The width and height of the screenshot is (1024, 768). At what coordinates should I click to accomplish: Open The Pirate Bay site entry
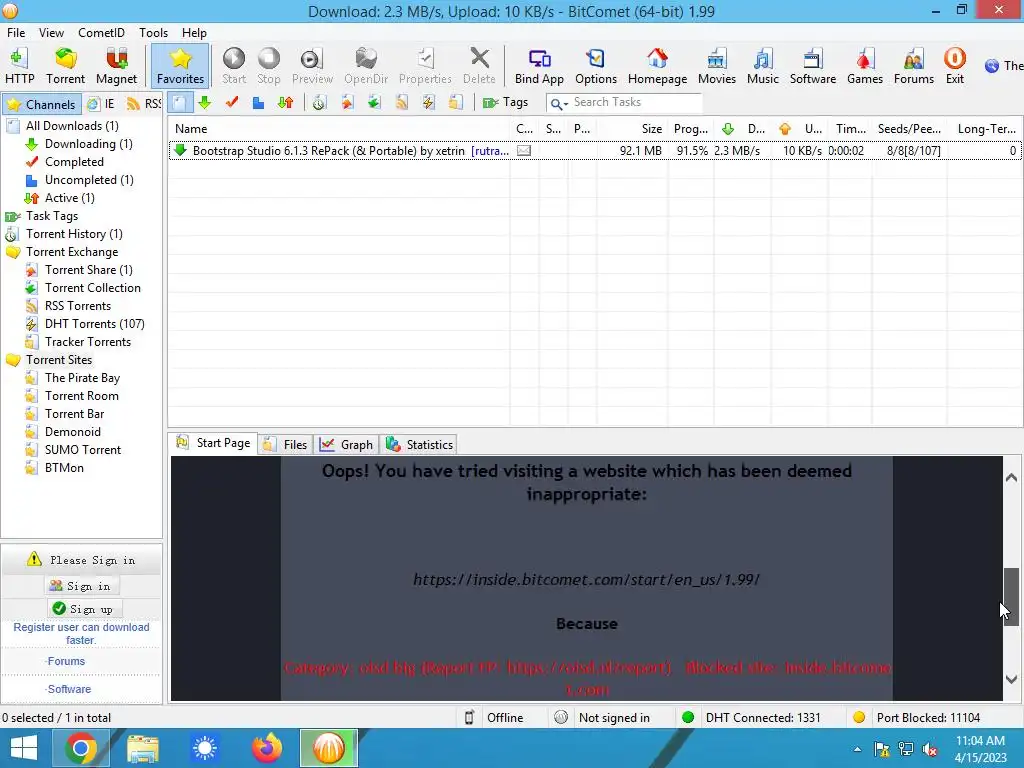pos(82,378)
